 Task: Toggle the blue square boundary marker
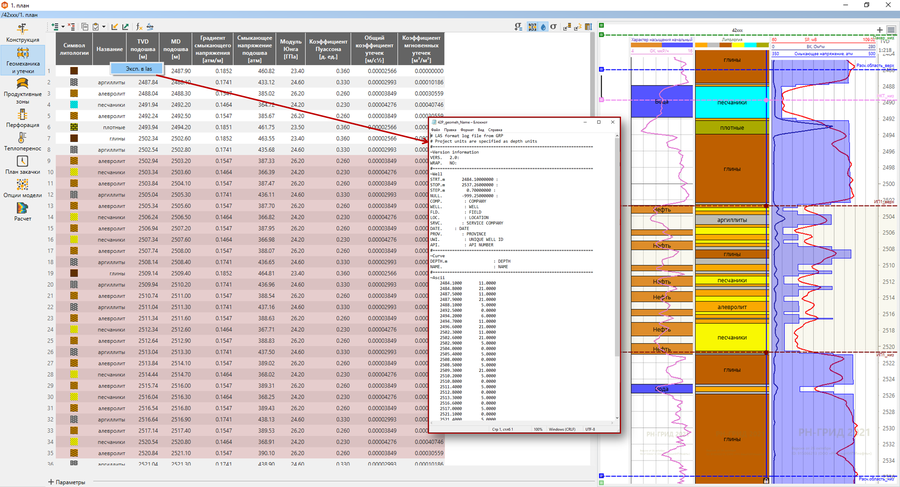(x=601, y=69)
